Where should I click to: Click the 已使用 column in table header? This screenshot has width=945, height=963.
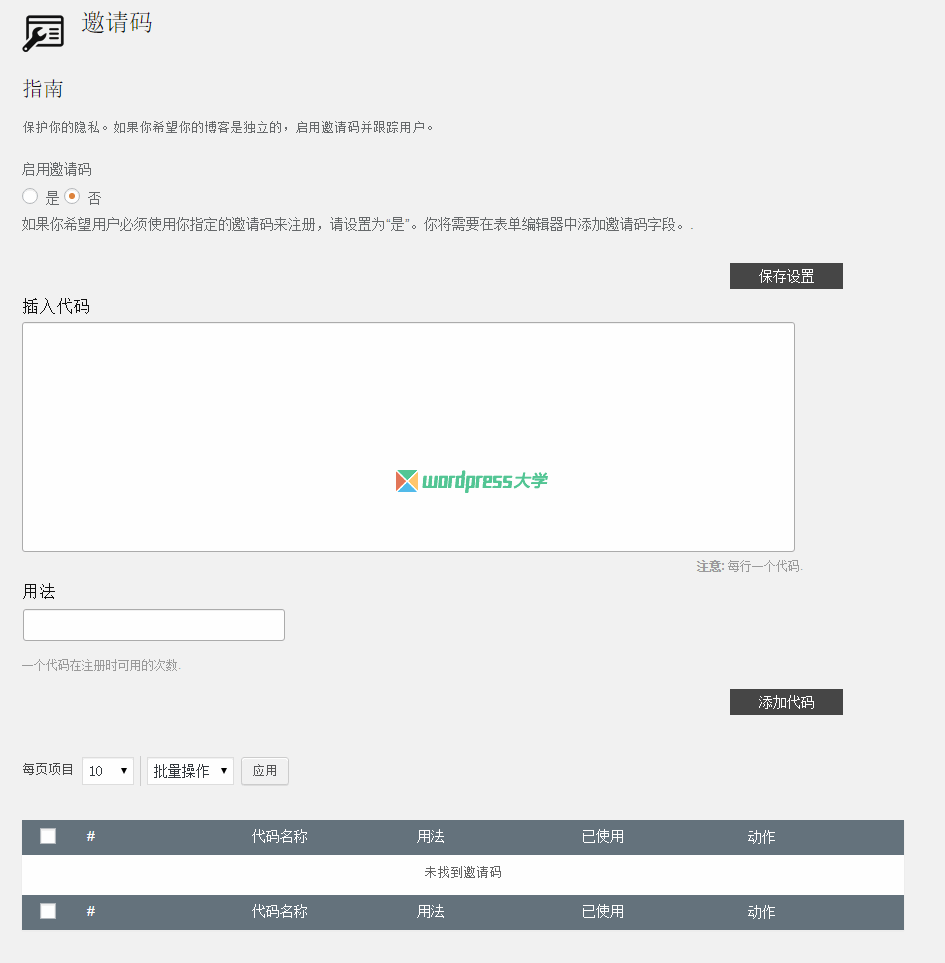[602, 836]
